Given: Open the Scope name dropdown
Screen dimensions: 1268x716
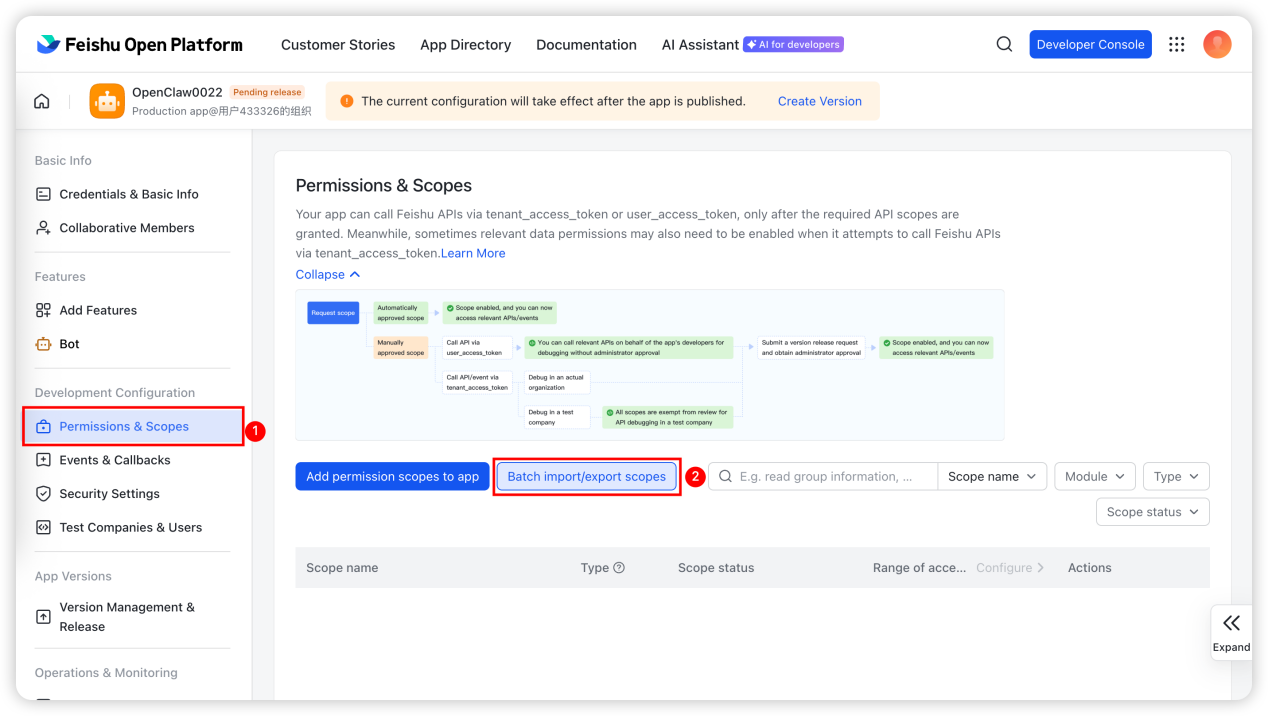Looking at the screenshot, I should pyautogui.click(x=992, y=477).
